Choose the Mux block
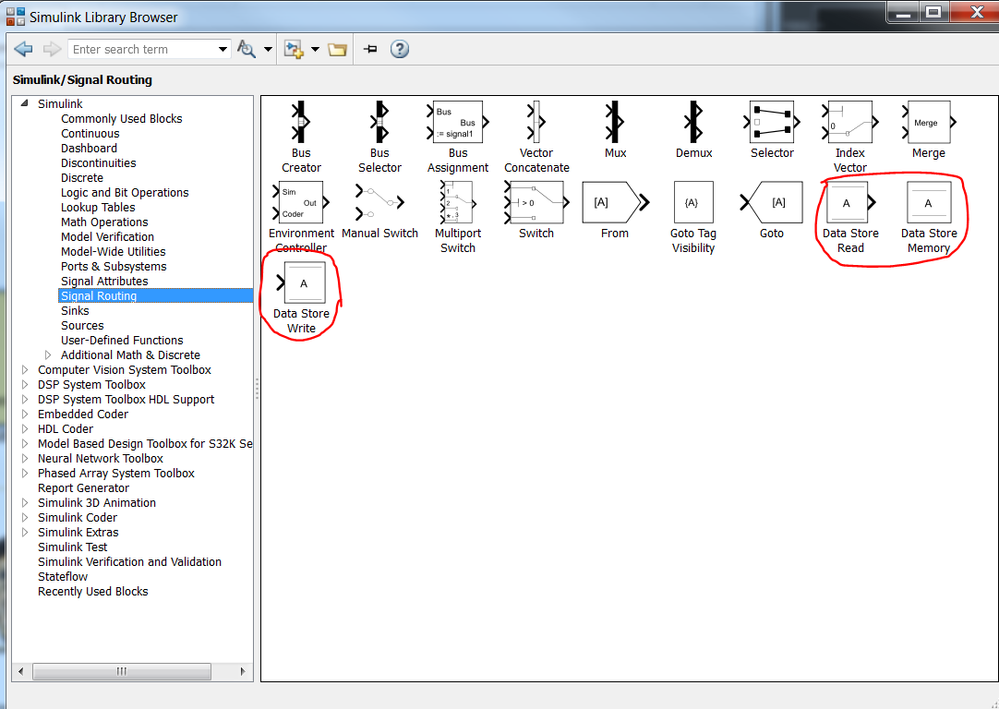The height and width of the screenshot is (709, 999). click(615, 122)
